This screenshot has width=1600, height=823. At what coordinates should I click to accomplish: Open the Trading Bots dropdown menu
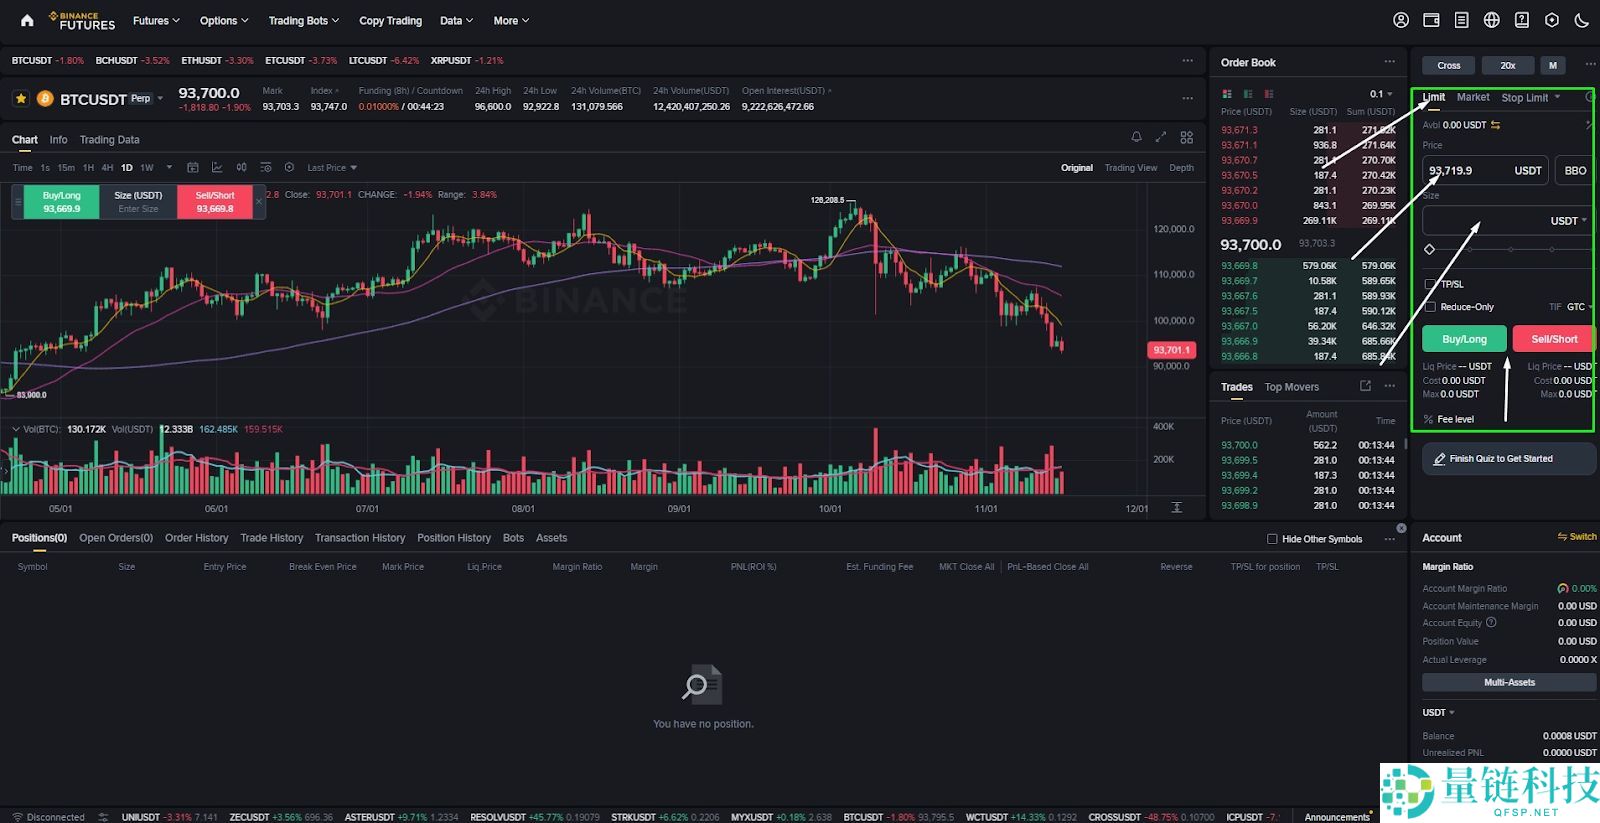[x=304, y=20]
